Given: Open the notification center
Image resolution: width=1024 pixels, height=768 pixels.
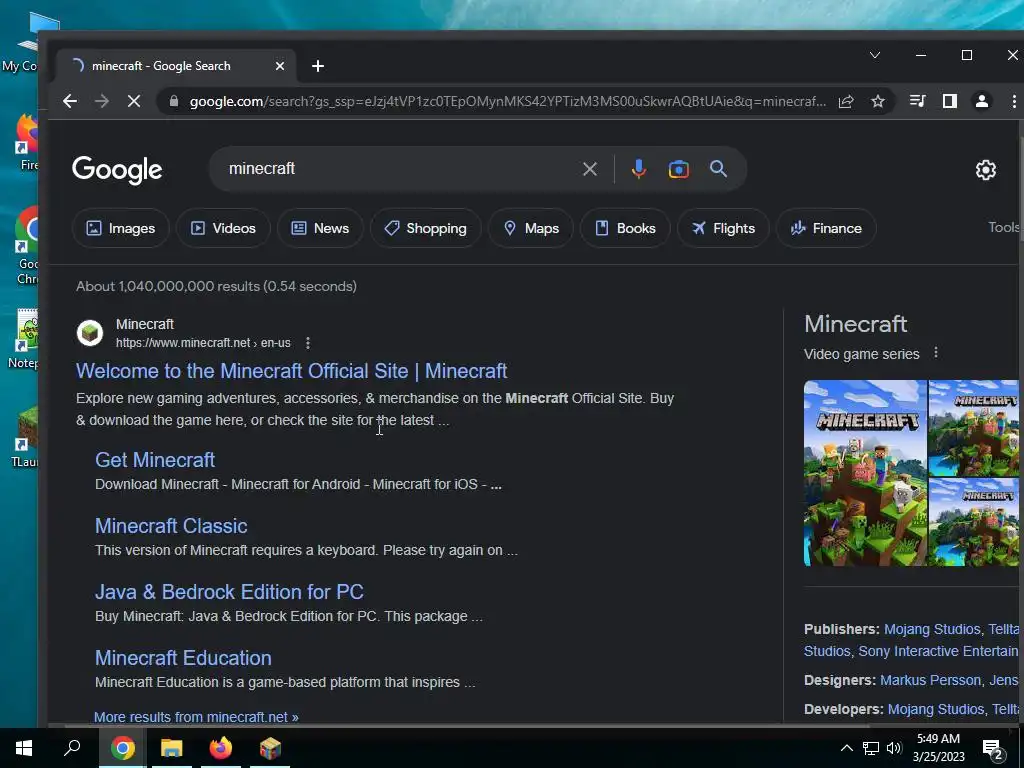Looking at the screenshot, I should tap(993, 749).
